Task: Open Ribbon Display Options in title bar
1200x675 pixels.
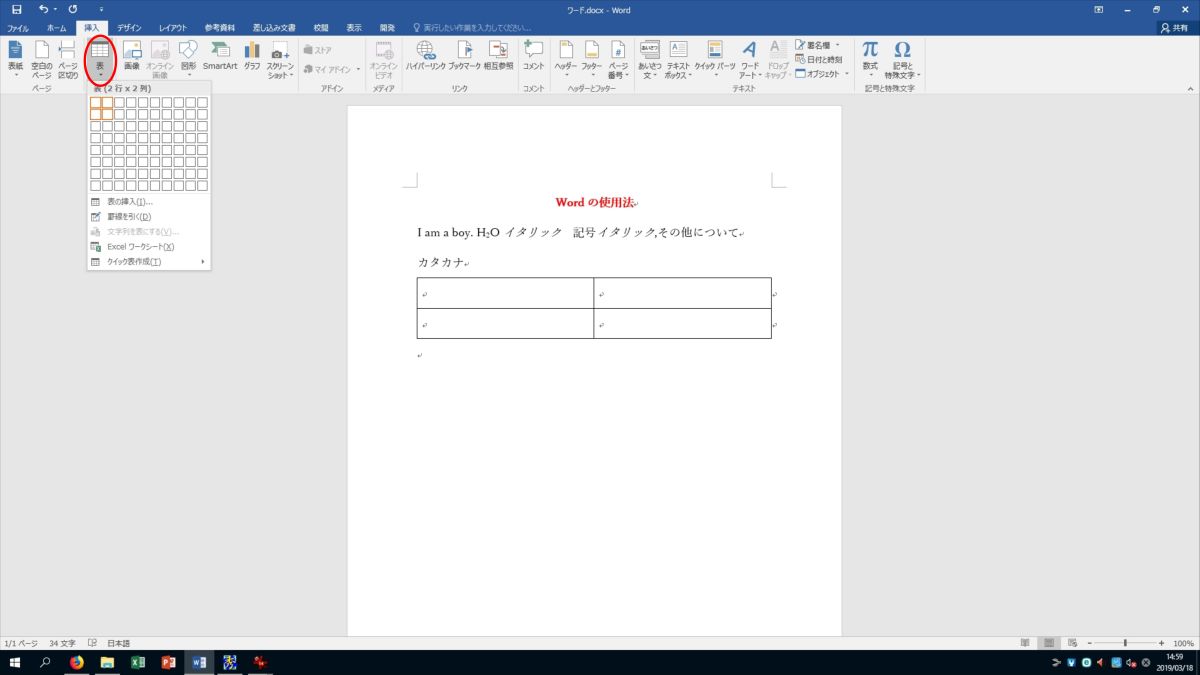Action: pyautogui.click(x=1099, y=9)
